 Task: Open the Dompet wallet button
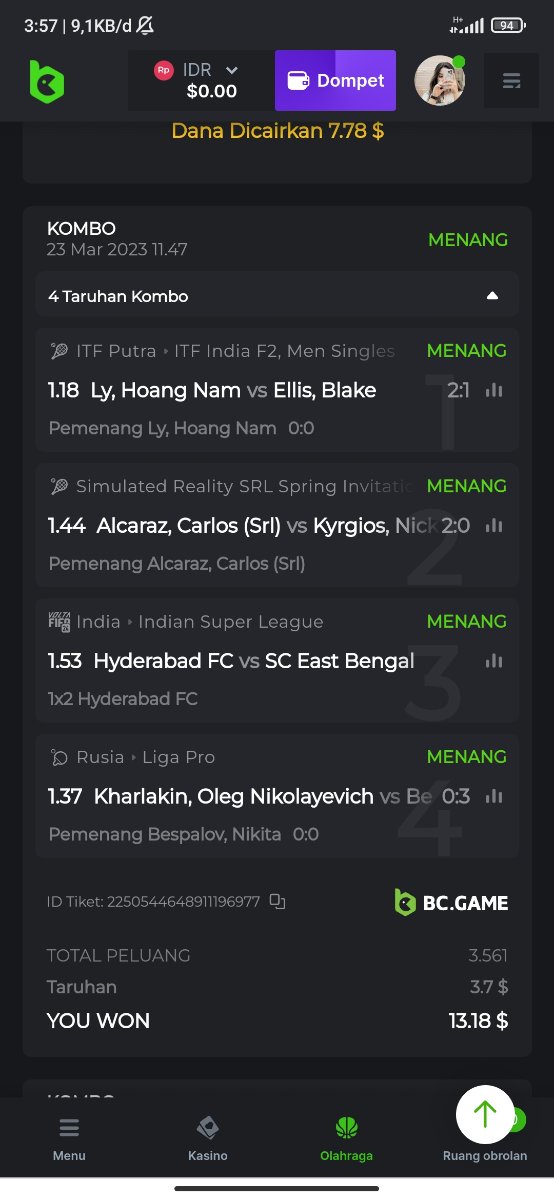click(335, 81)
